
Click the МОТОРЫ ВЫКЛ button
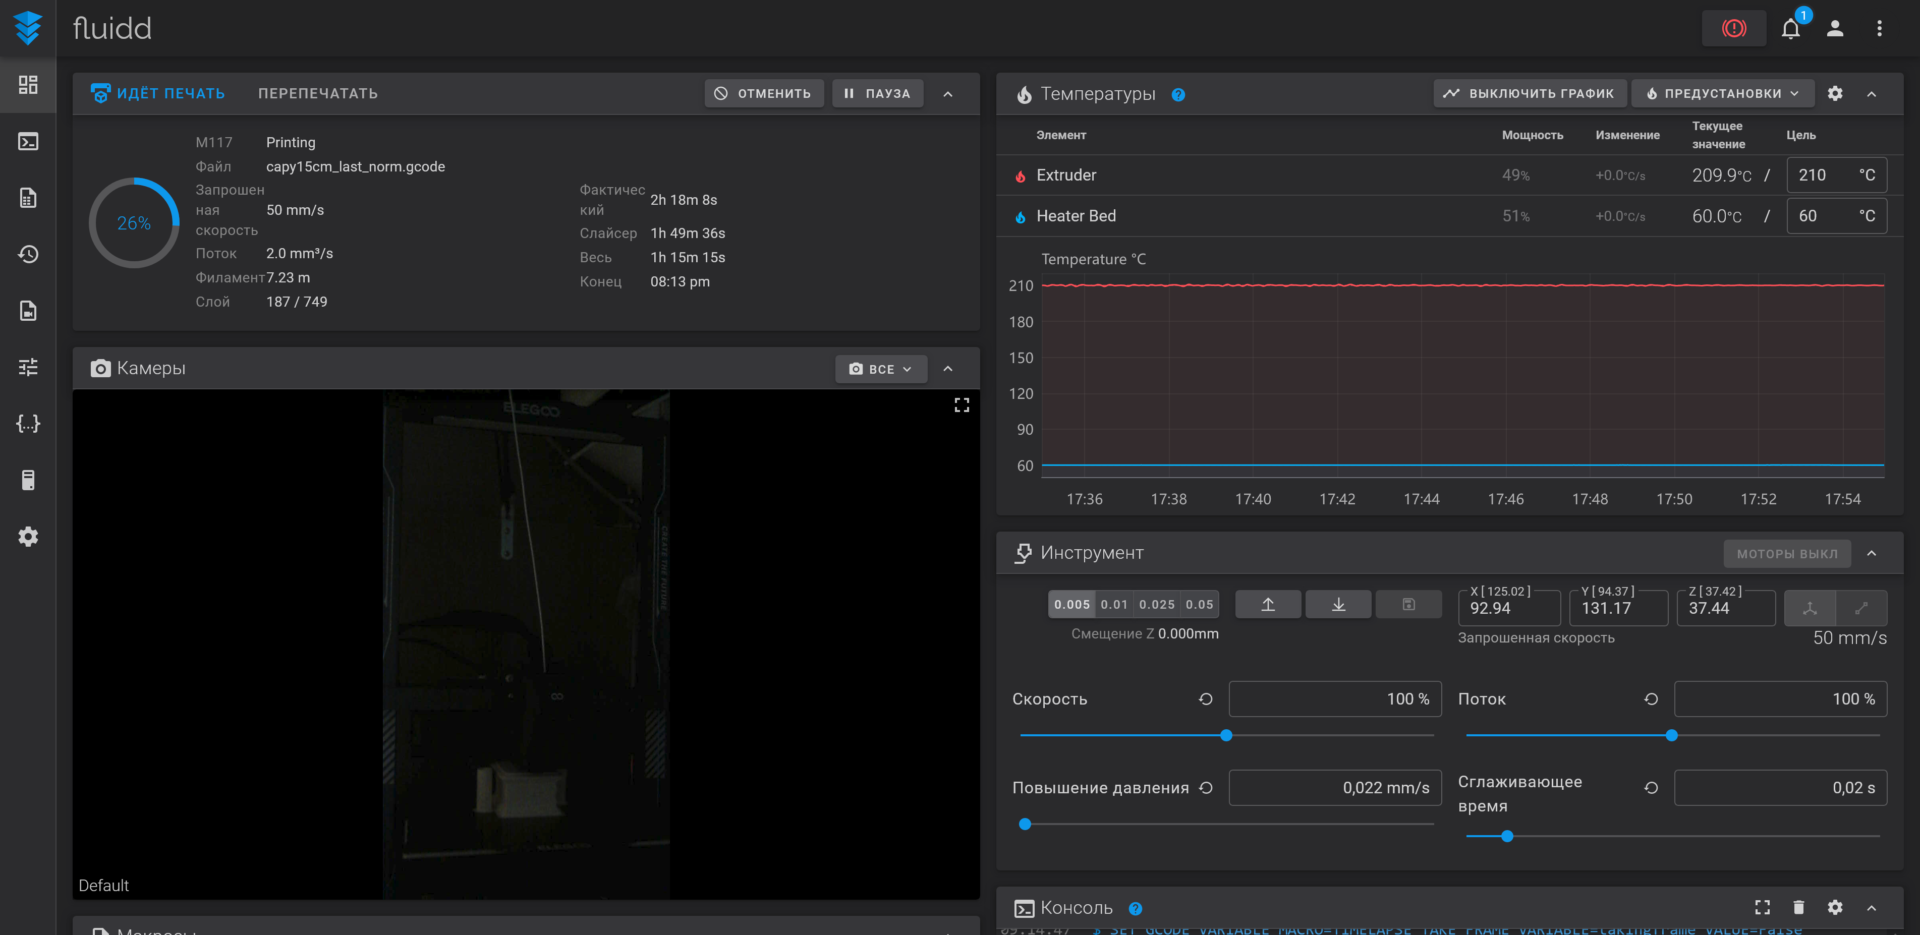pos(1787,553)
